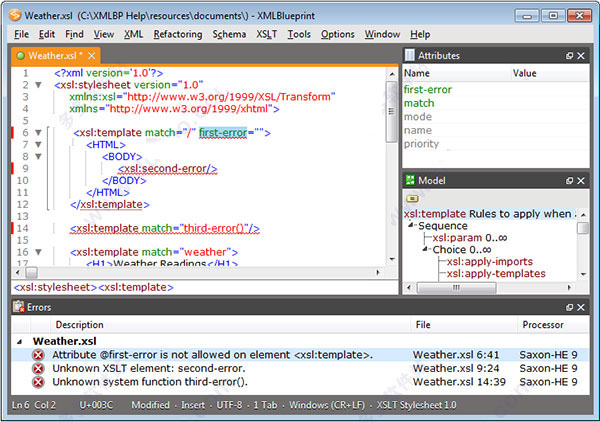Close the Weather.xsl editor tab
The width and height of the screenshot is (600, 422).
coord(92,56)
